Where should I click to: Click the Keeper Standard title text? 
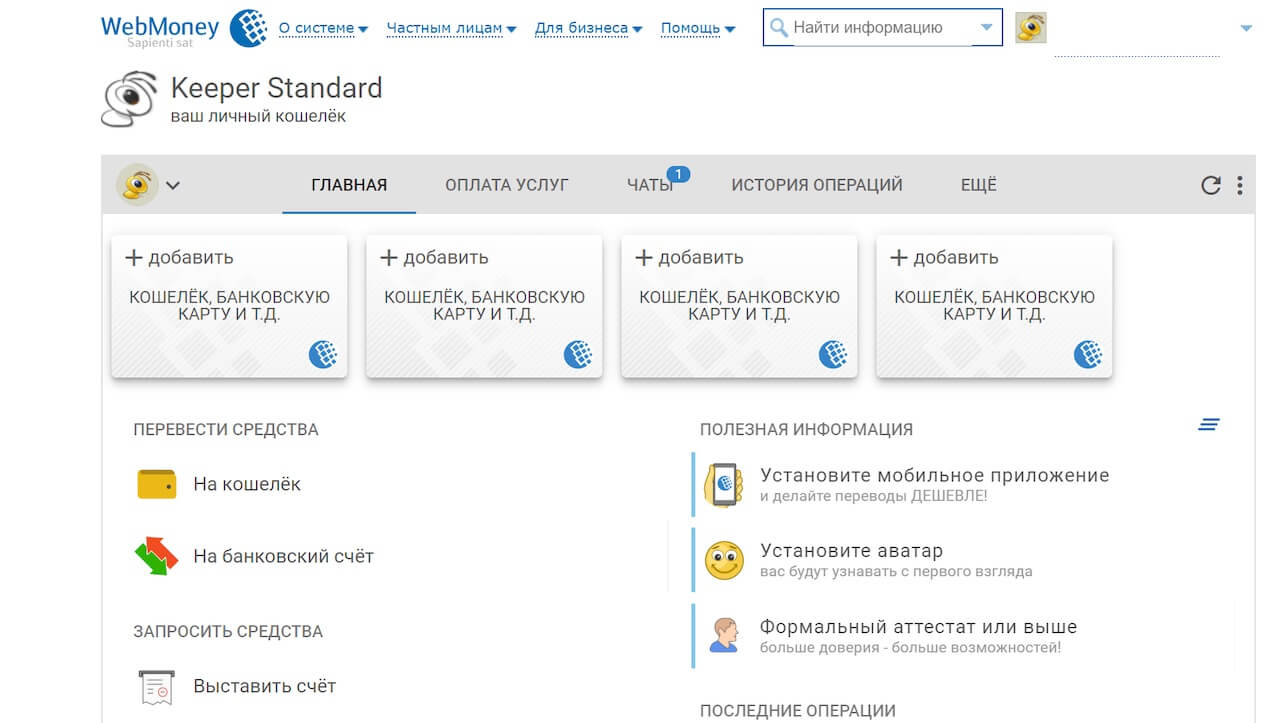277,88
